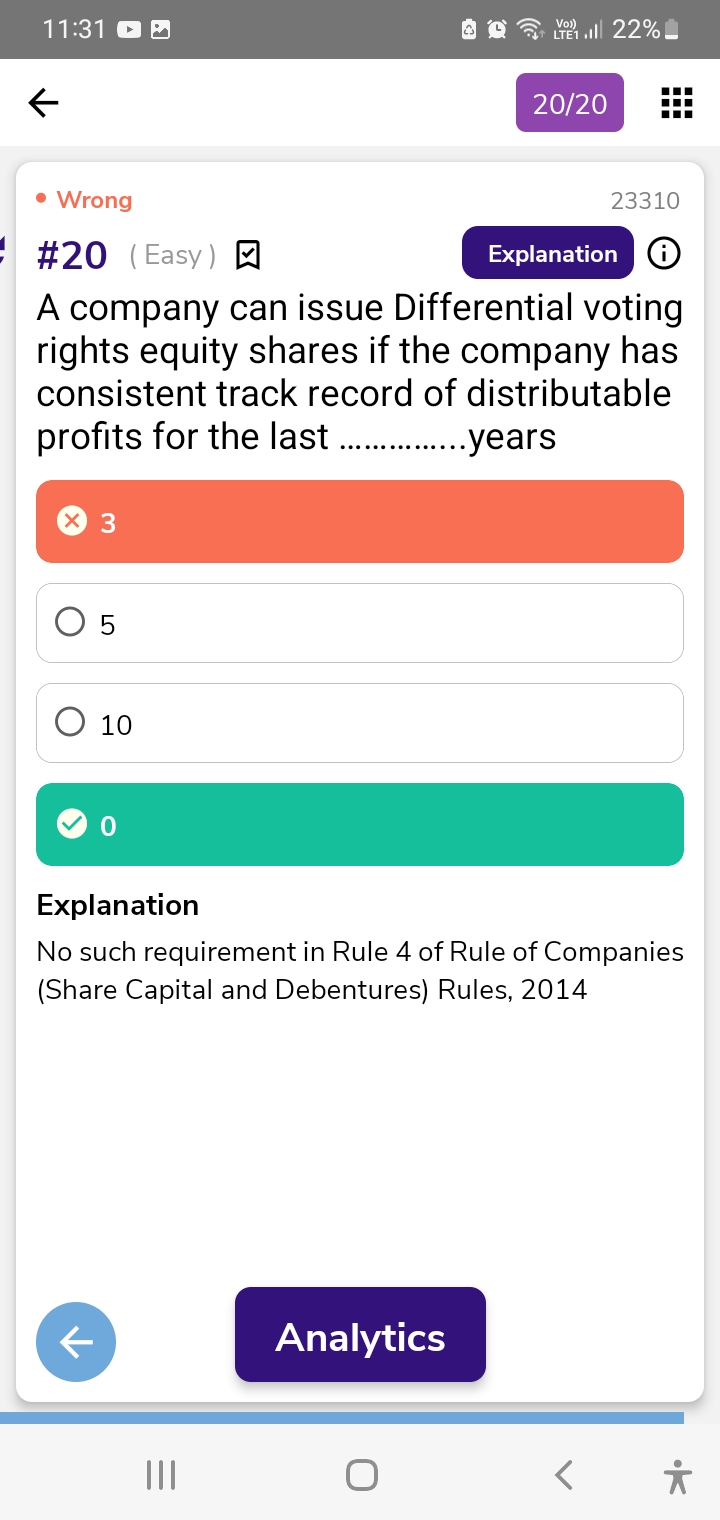This screenshot has height=1520, width=720.
Task: Select answer option 5
Action: click(360, 623)
